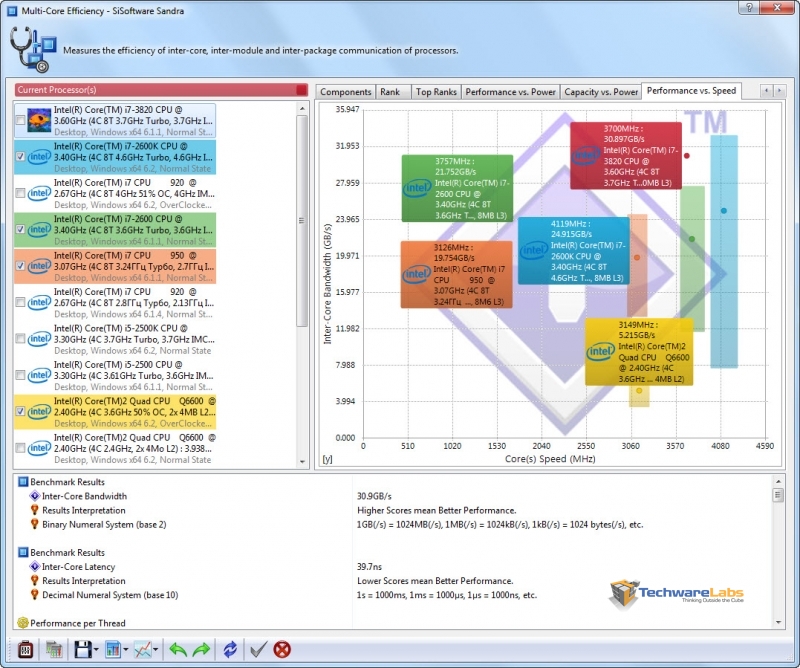800x668 pixels.
Task: Enable the i5-2500 processor checkbox
Action: (x=20, y=376)
